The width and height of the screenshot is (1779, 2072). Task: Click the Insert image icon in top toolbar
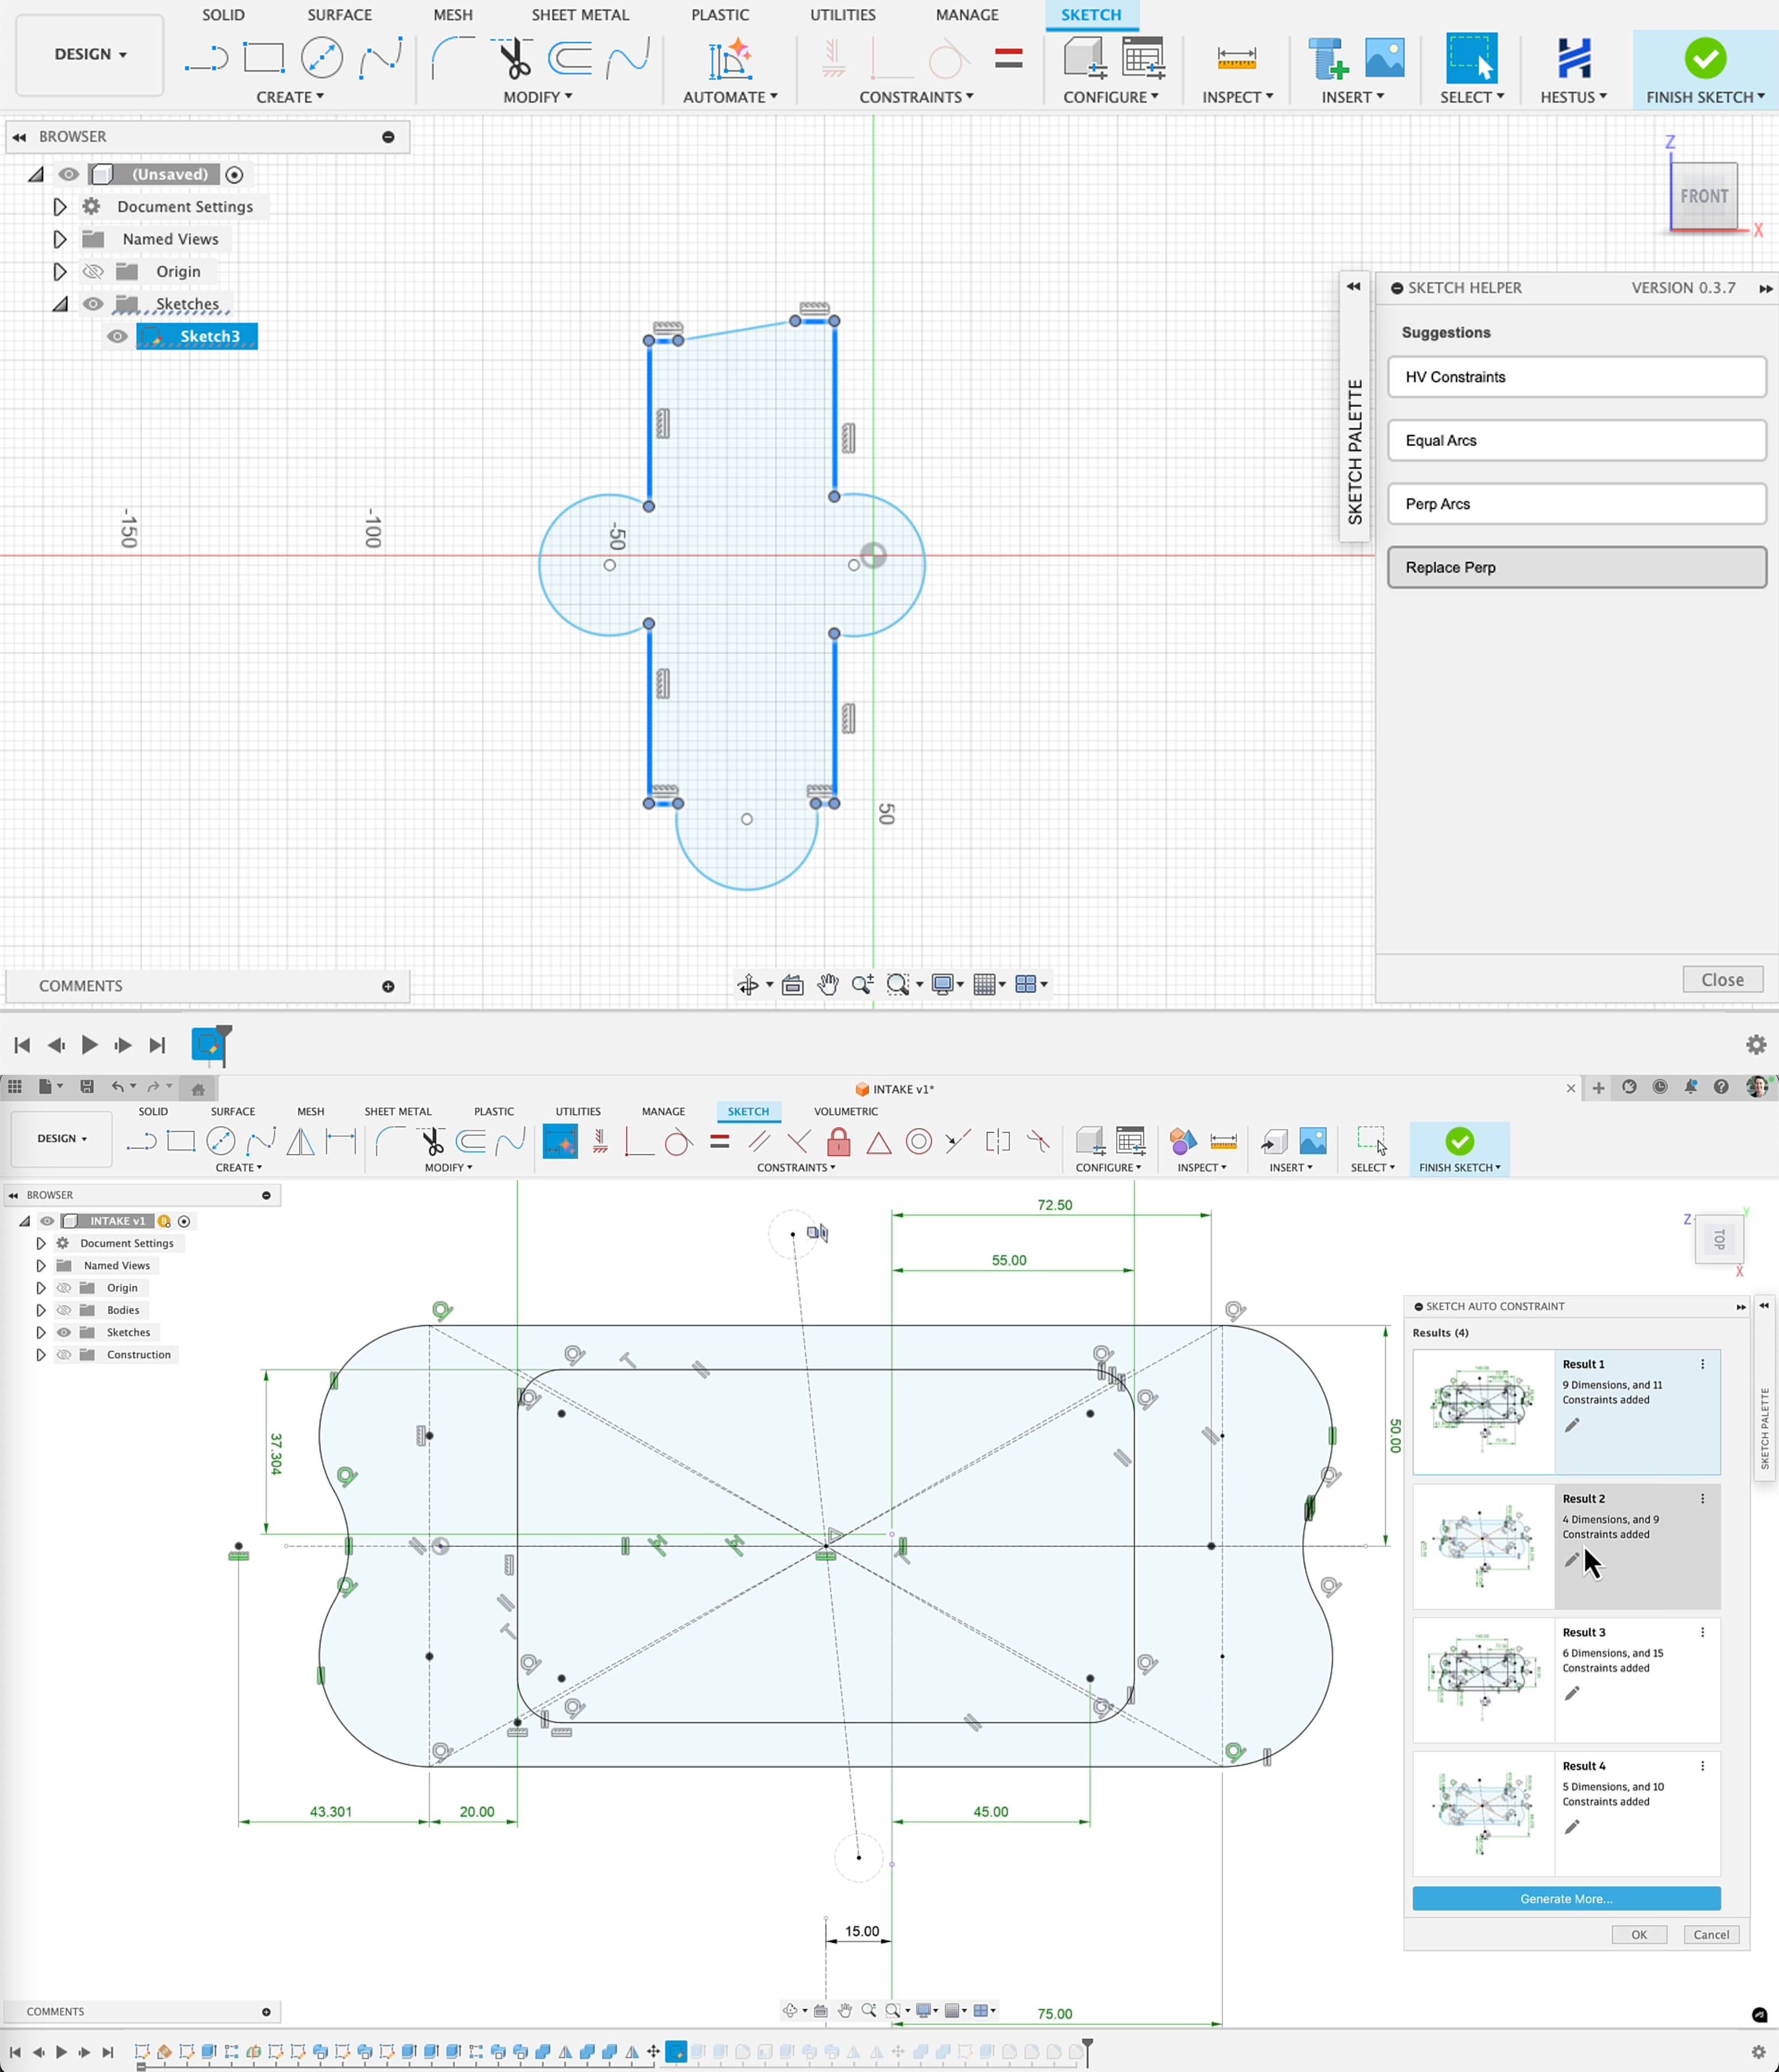tap(1384, 59)
